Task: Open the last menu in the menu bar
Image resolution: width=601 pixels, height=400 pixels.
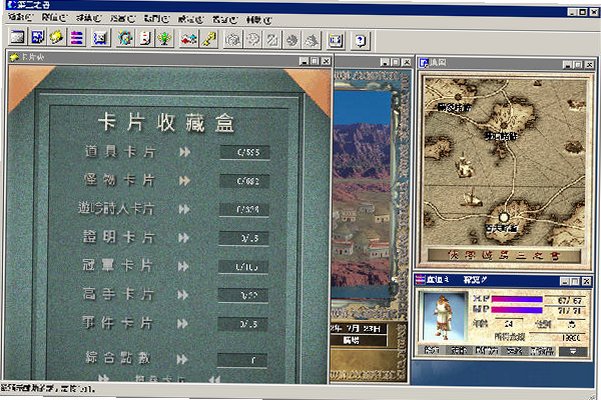Action: pyautogui.click(x=259, y=20)
